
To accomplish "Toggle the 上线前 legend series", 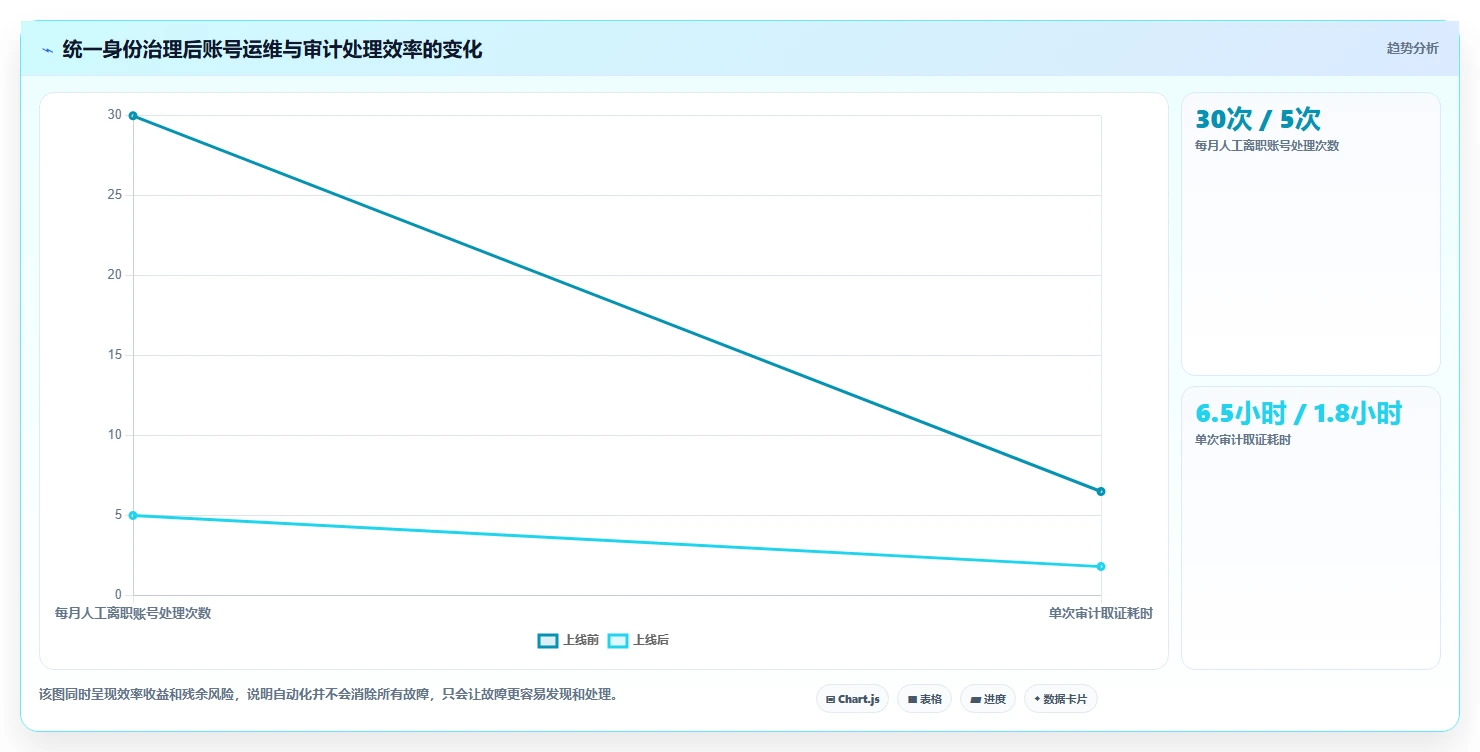I will 568,640.
